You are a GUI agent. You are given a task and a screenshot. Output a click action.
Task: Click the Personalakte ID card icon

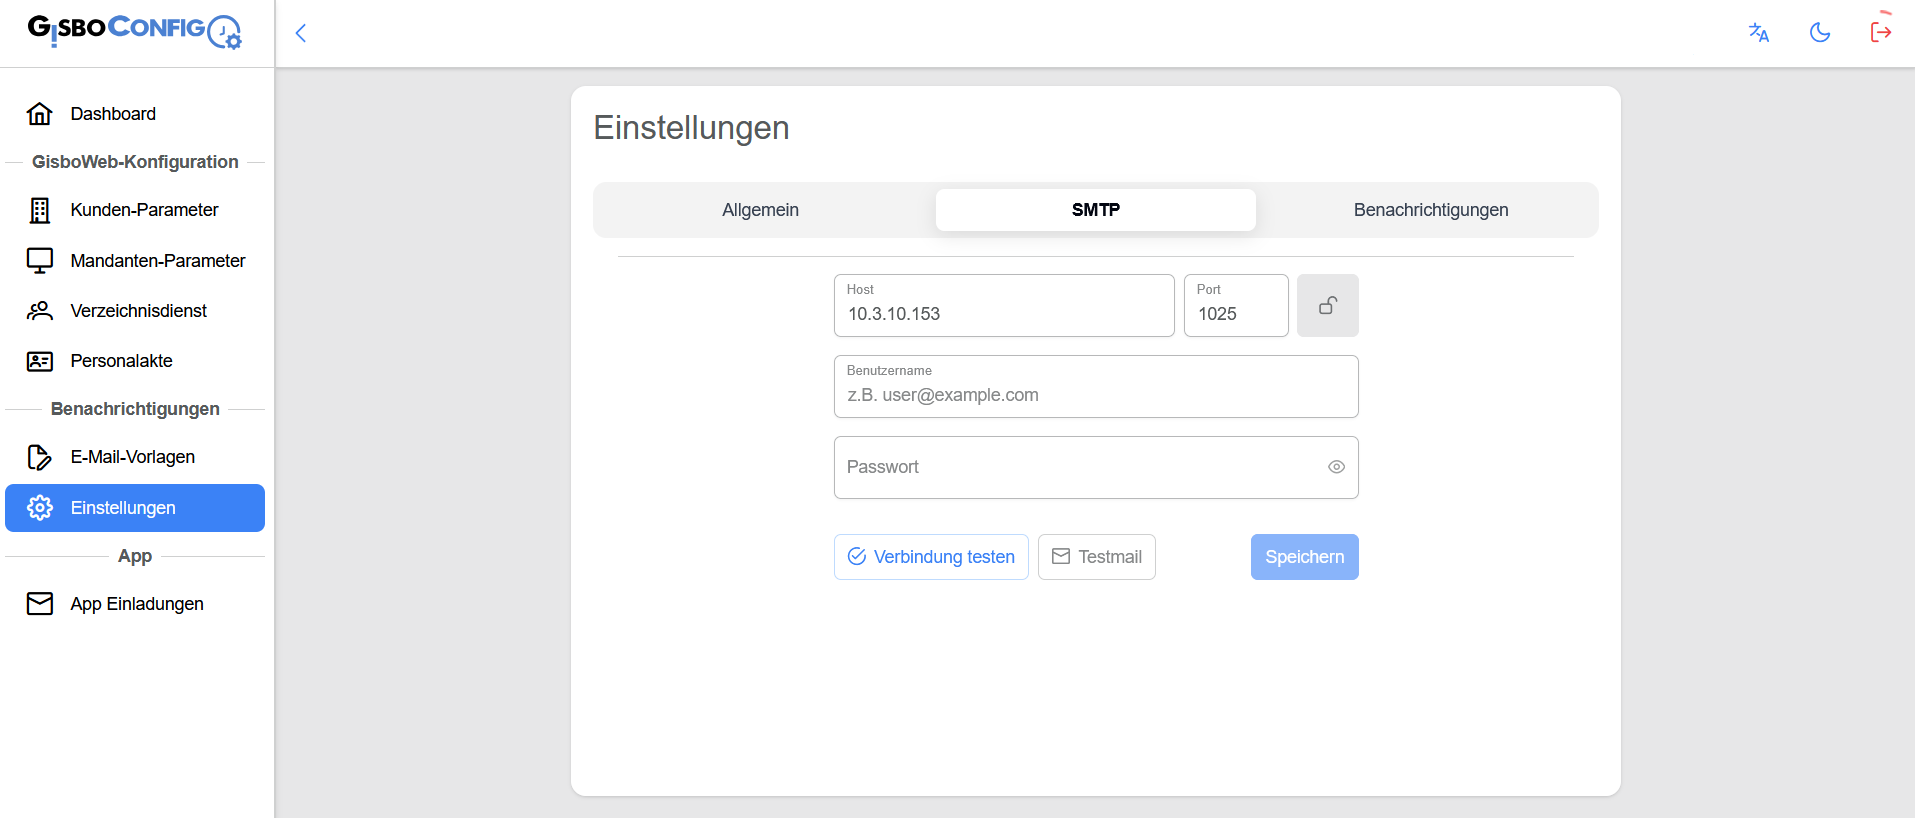click(40, 361)
